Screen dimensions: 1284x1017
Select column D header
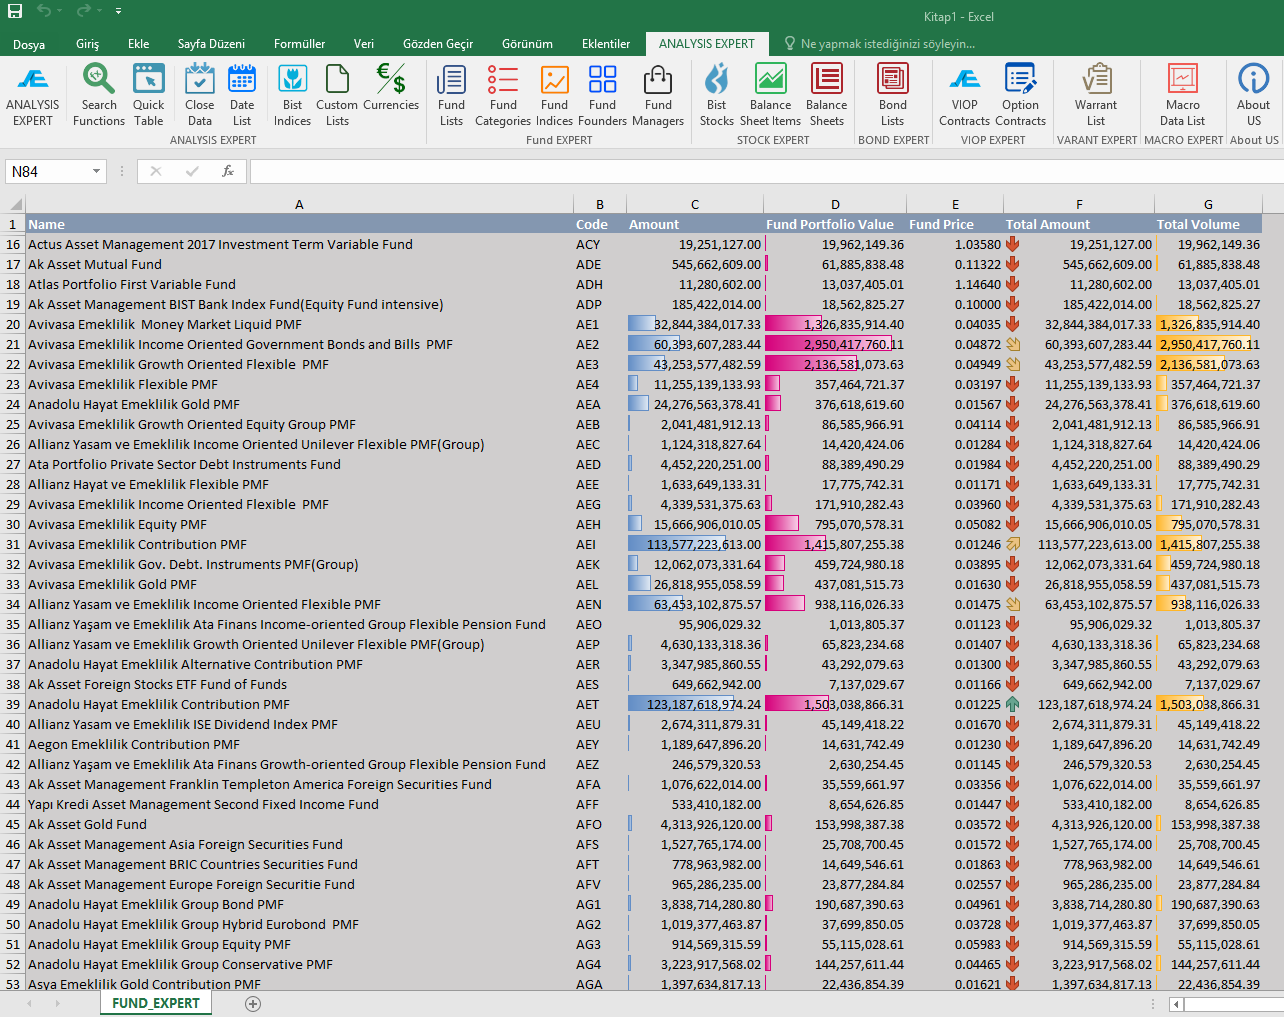[835, 204]
